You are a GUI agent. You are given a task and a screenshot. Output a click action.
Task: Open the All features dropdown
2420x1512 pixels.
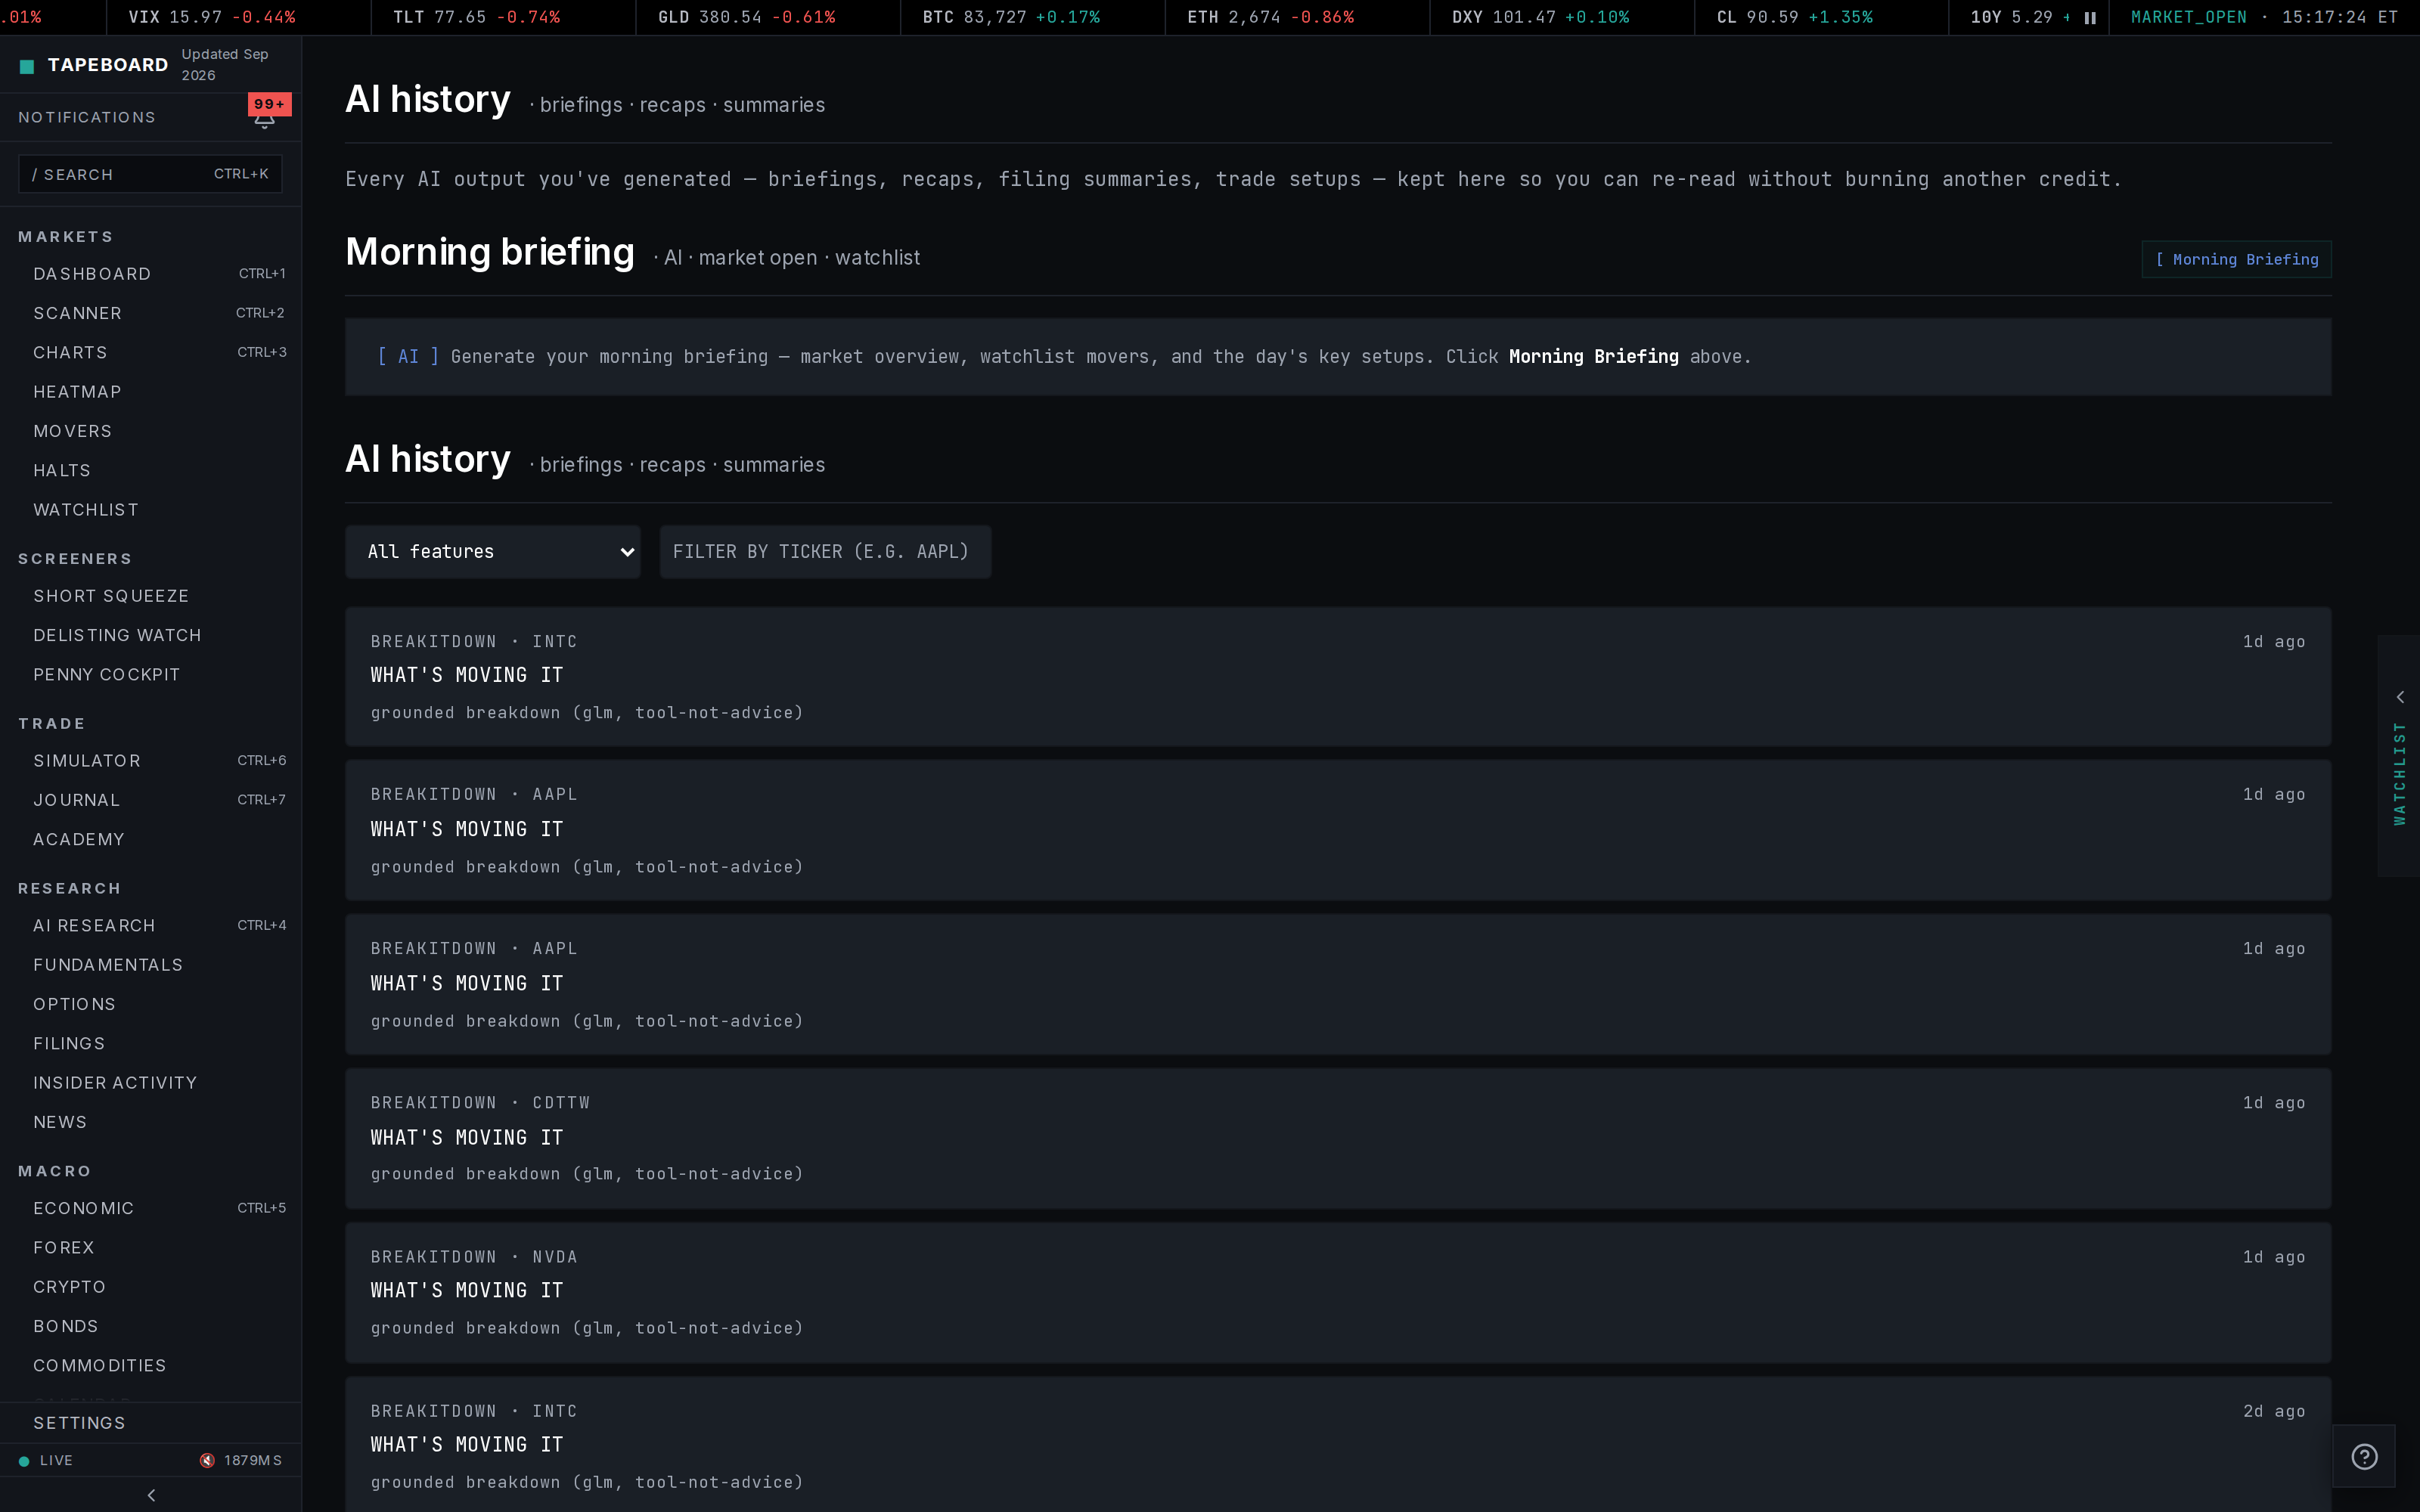[x=493, y=552]
